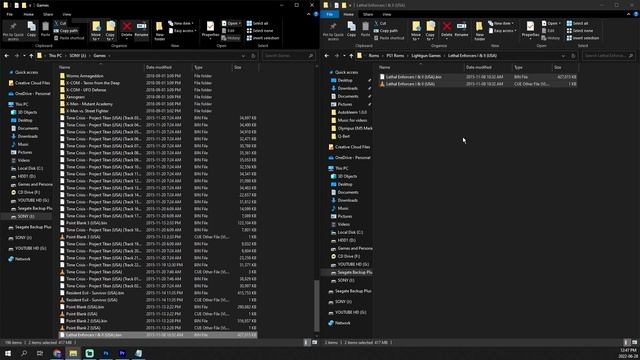The width and height of the screenshot is (640, 360).
Task: Select X-Men vs. Street Fighter folder
Action: pos(88,111)
